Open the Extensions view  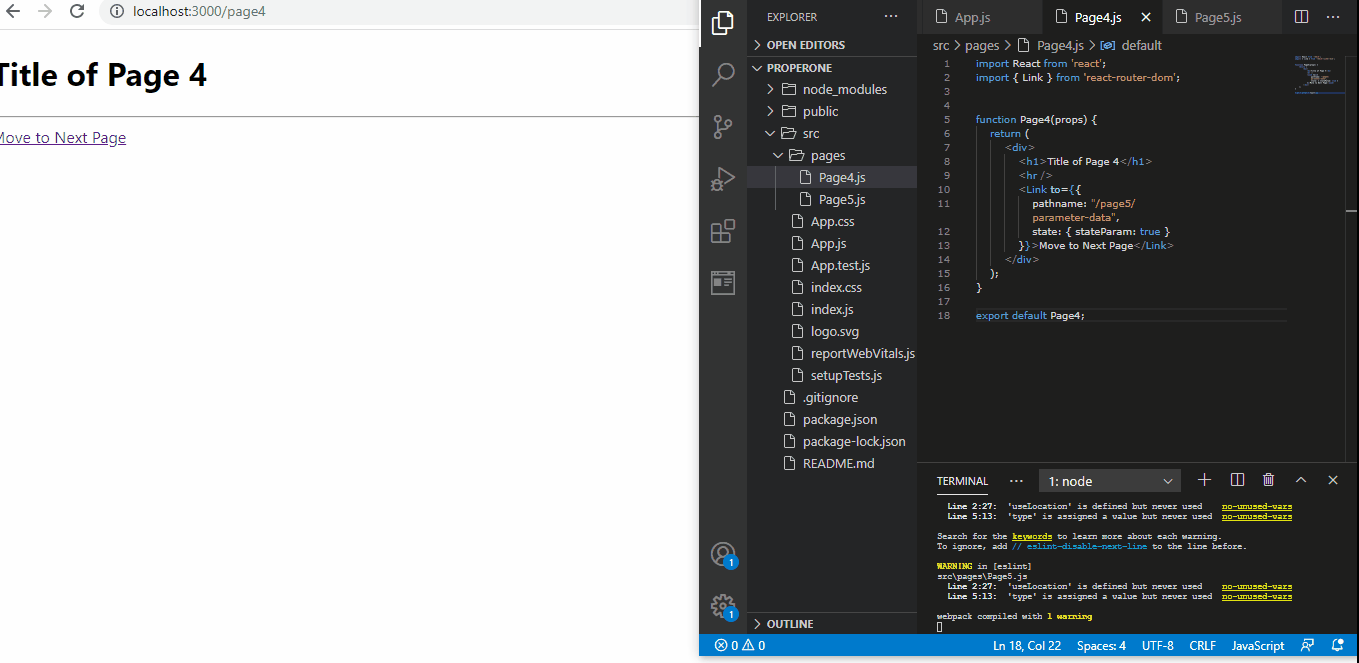pyautogui.click(x=723, y=231)
